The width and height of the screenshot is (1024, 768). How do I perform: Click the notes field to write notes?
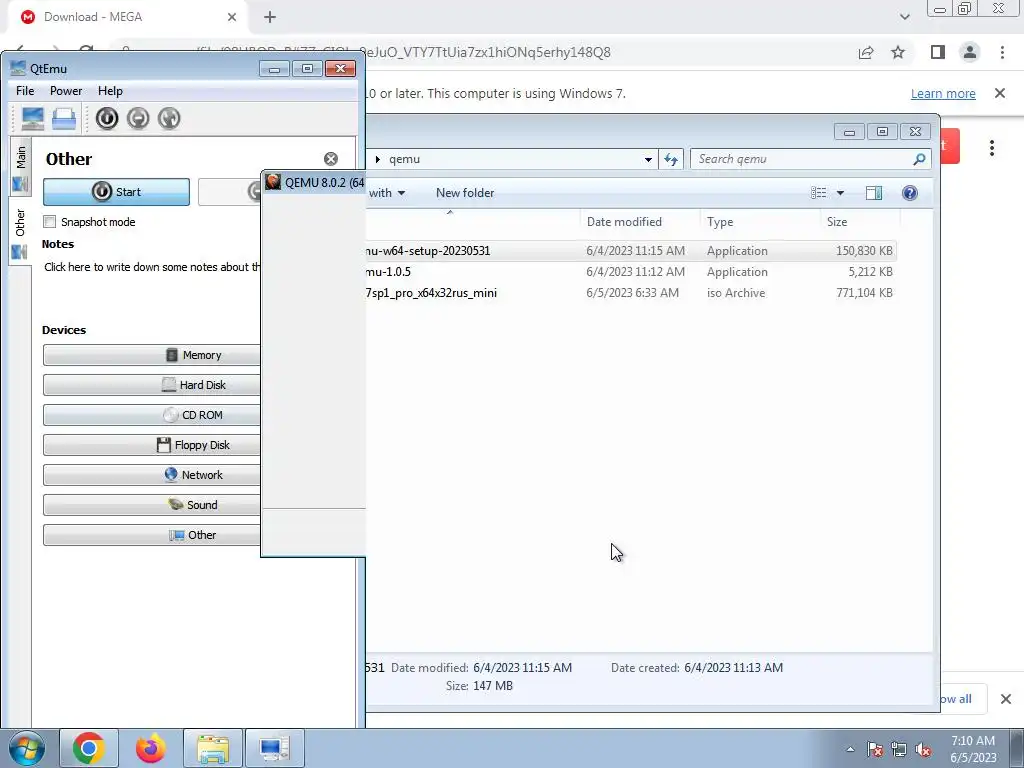pyautogui.click(x=152, y=267)
